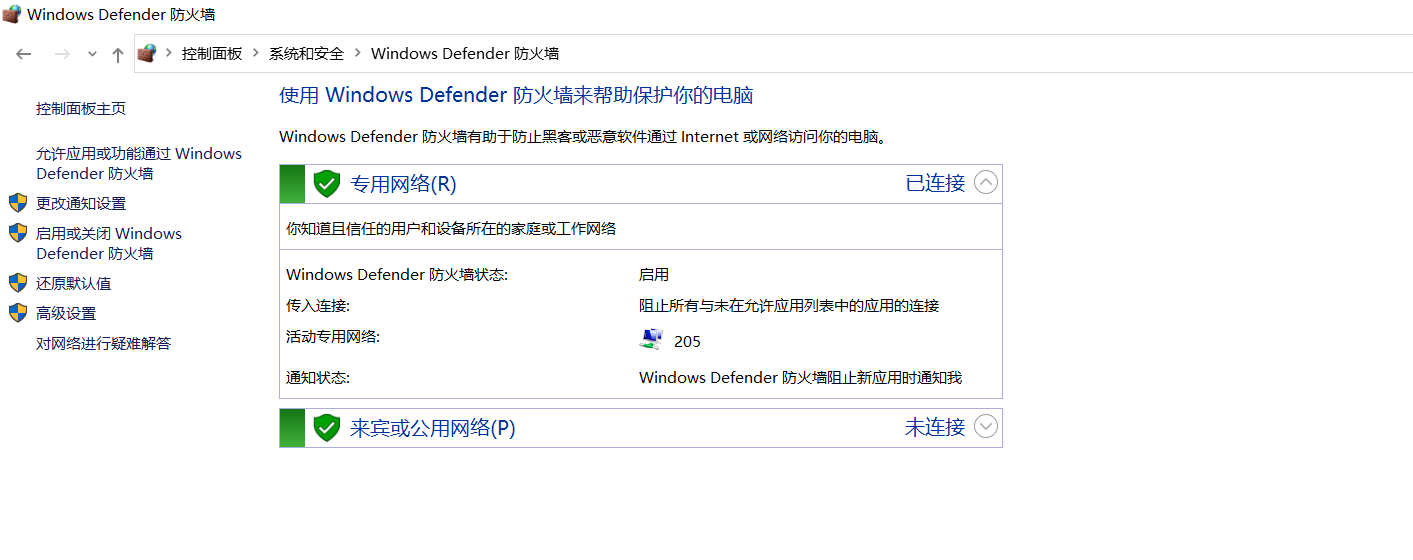Screen dimensions: 1413x560
Task: Go back with the left arrow
Action: [x=24, y=54]
